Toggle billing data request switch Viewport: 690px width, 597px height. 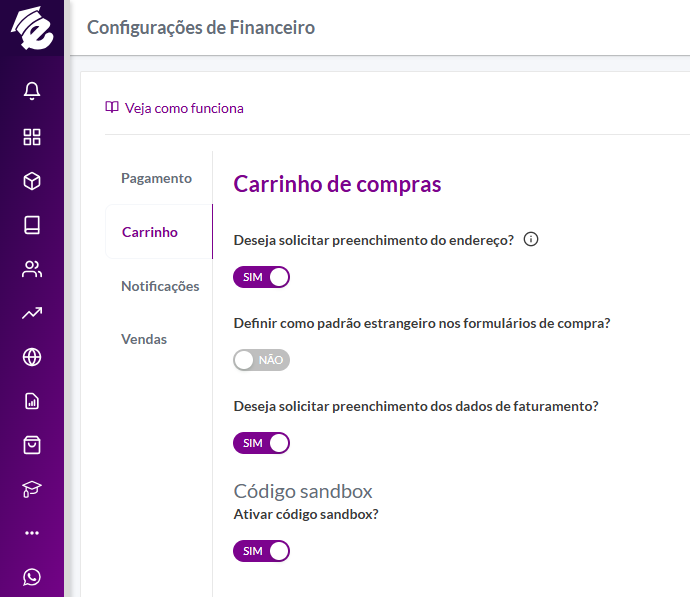tap(261, 443)
